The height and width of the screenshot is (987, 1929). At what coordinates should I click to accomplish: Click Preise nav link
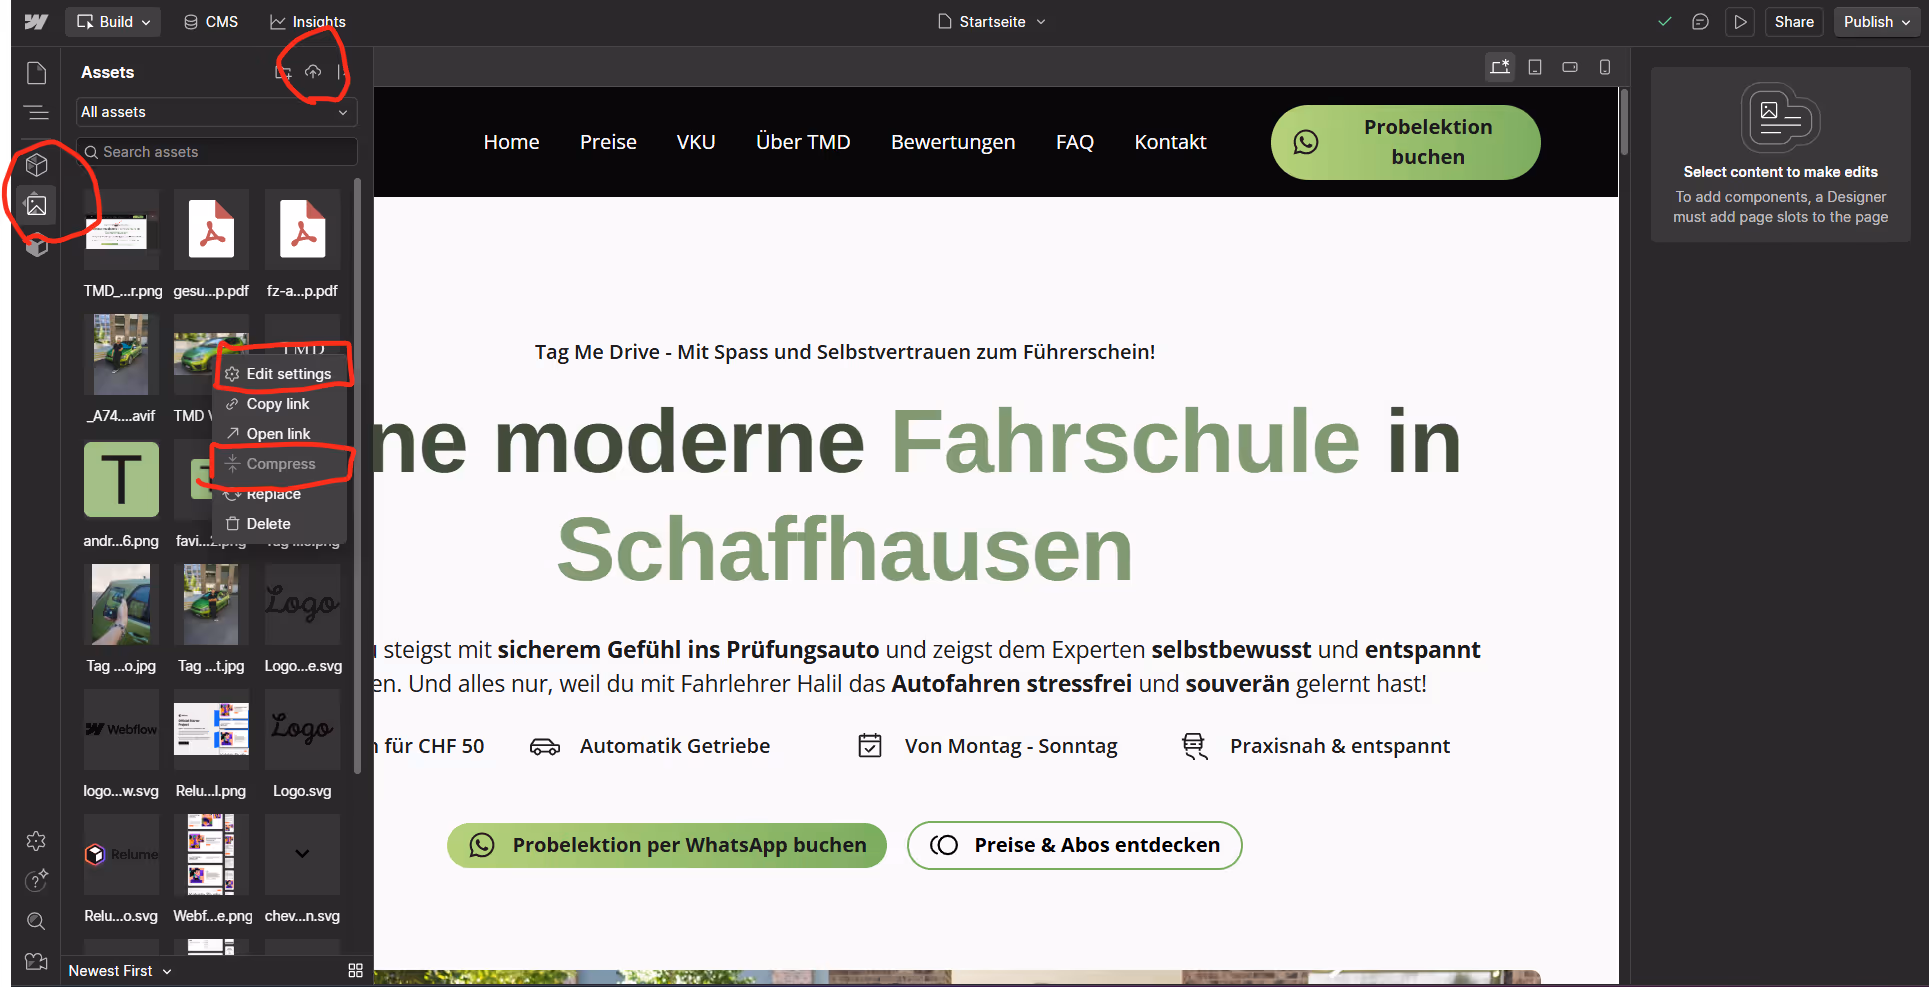click(x=608, y=142)
